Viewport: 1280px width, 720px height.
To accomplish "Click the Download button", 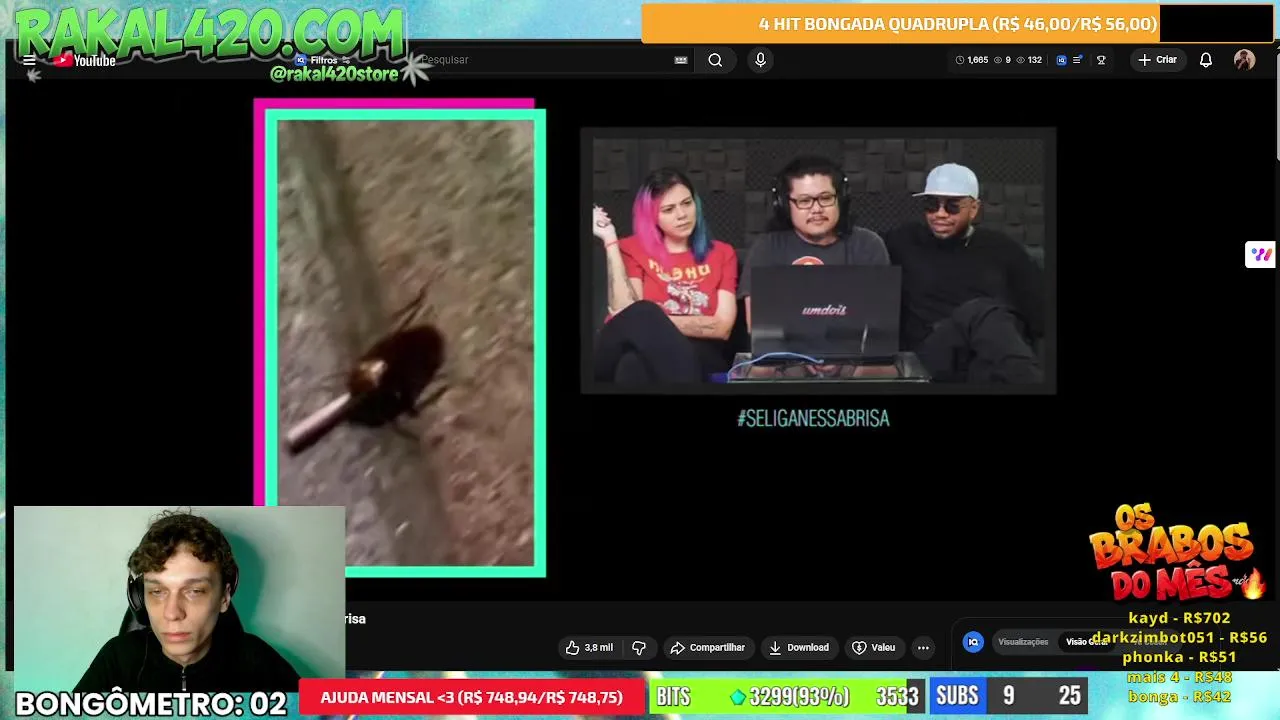I will pos(798,648).
